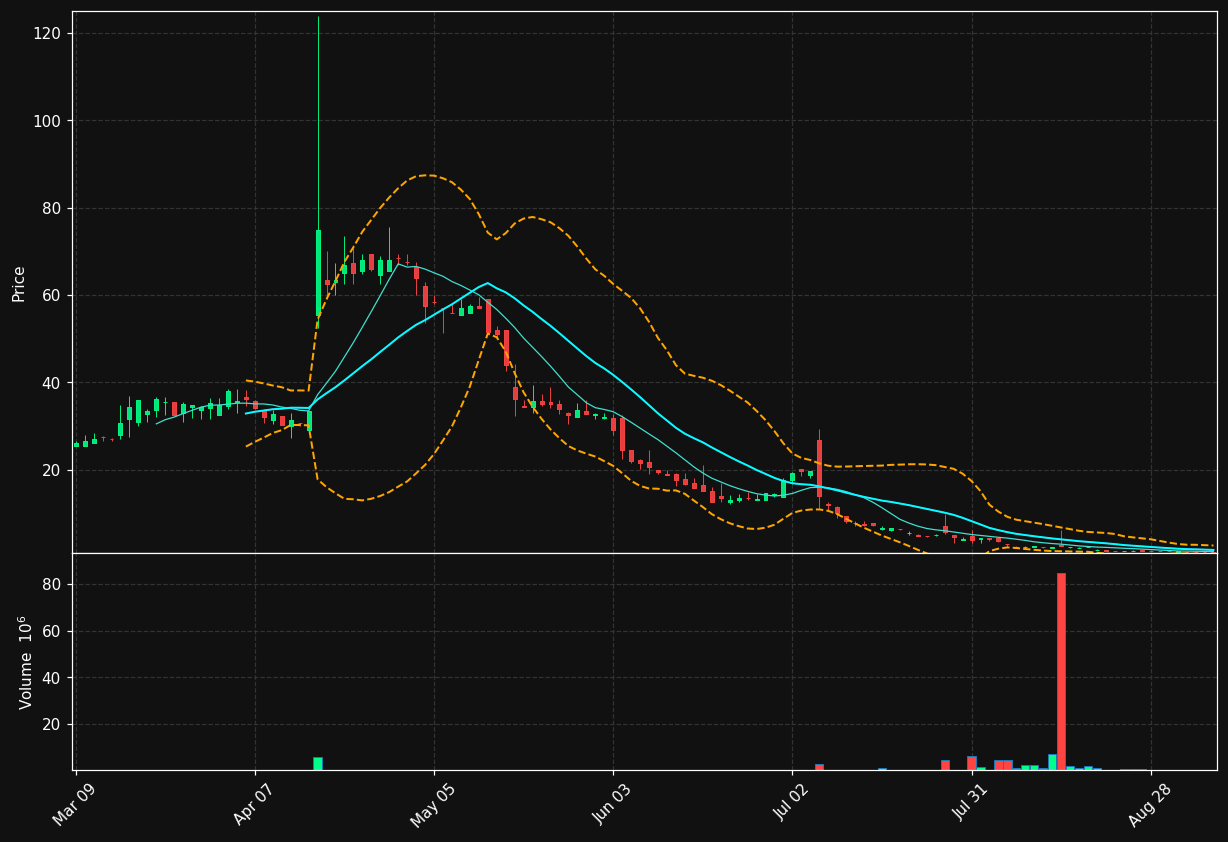Select the "80" tick on the Price axis

coord(52,208)
